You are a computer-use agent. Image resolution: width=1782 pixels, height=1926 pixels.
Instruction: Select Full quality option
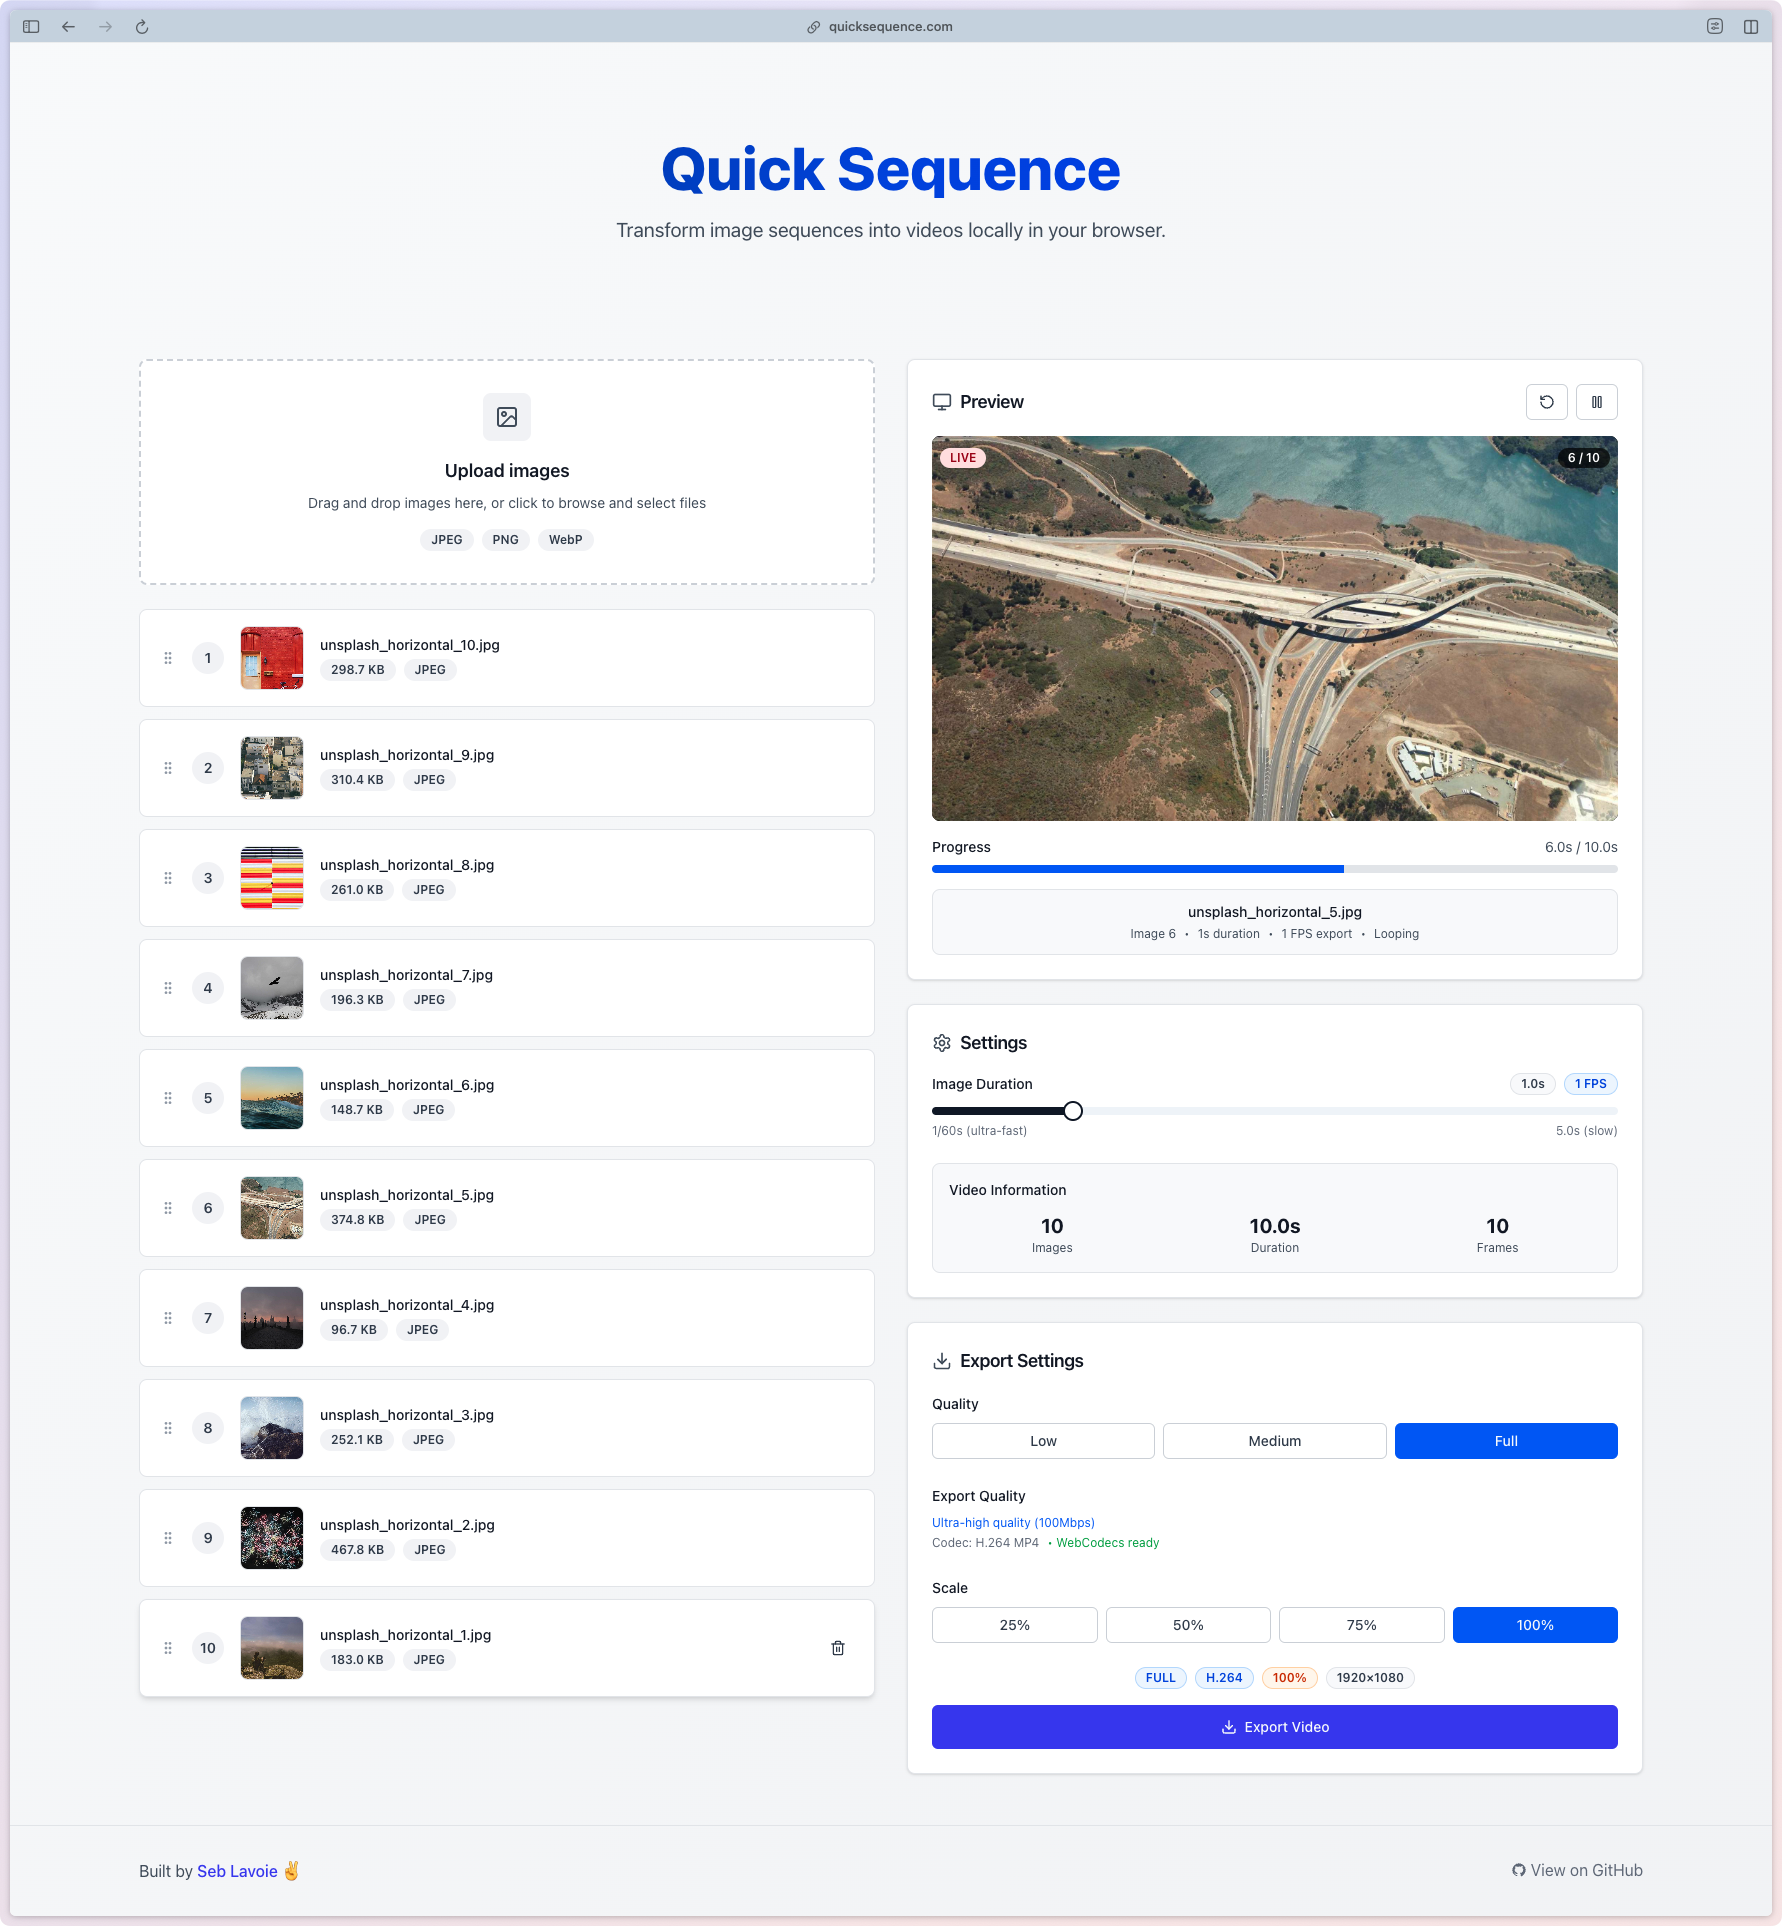1506,1441
